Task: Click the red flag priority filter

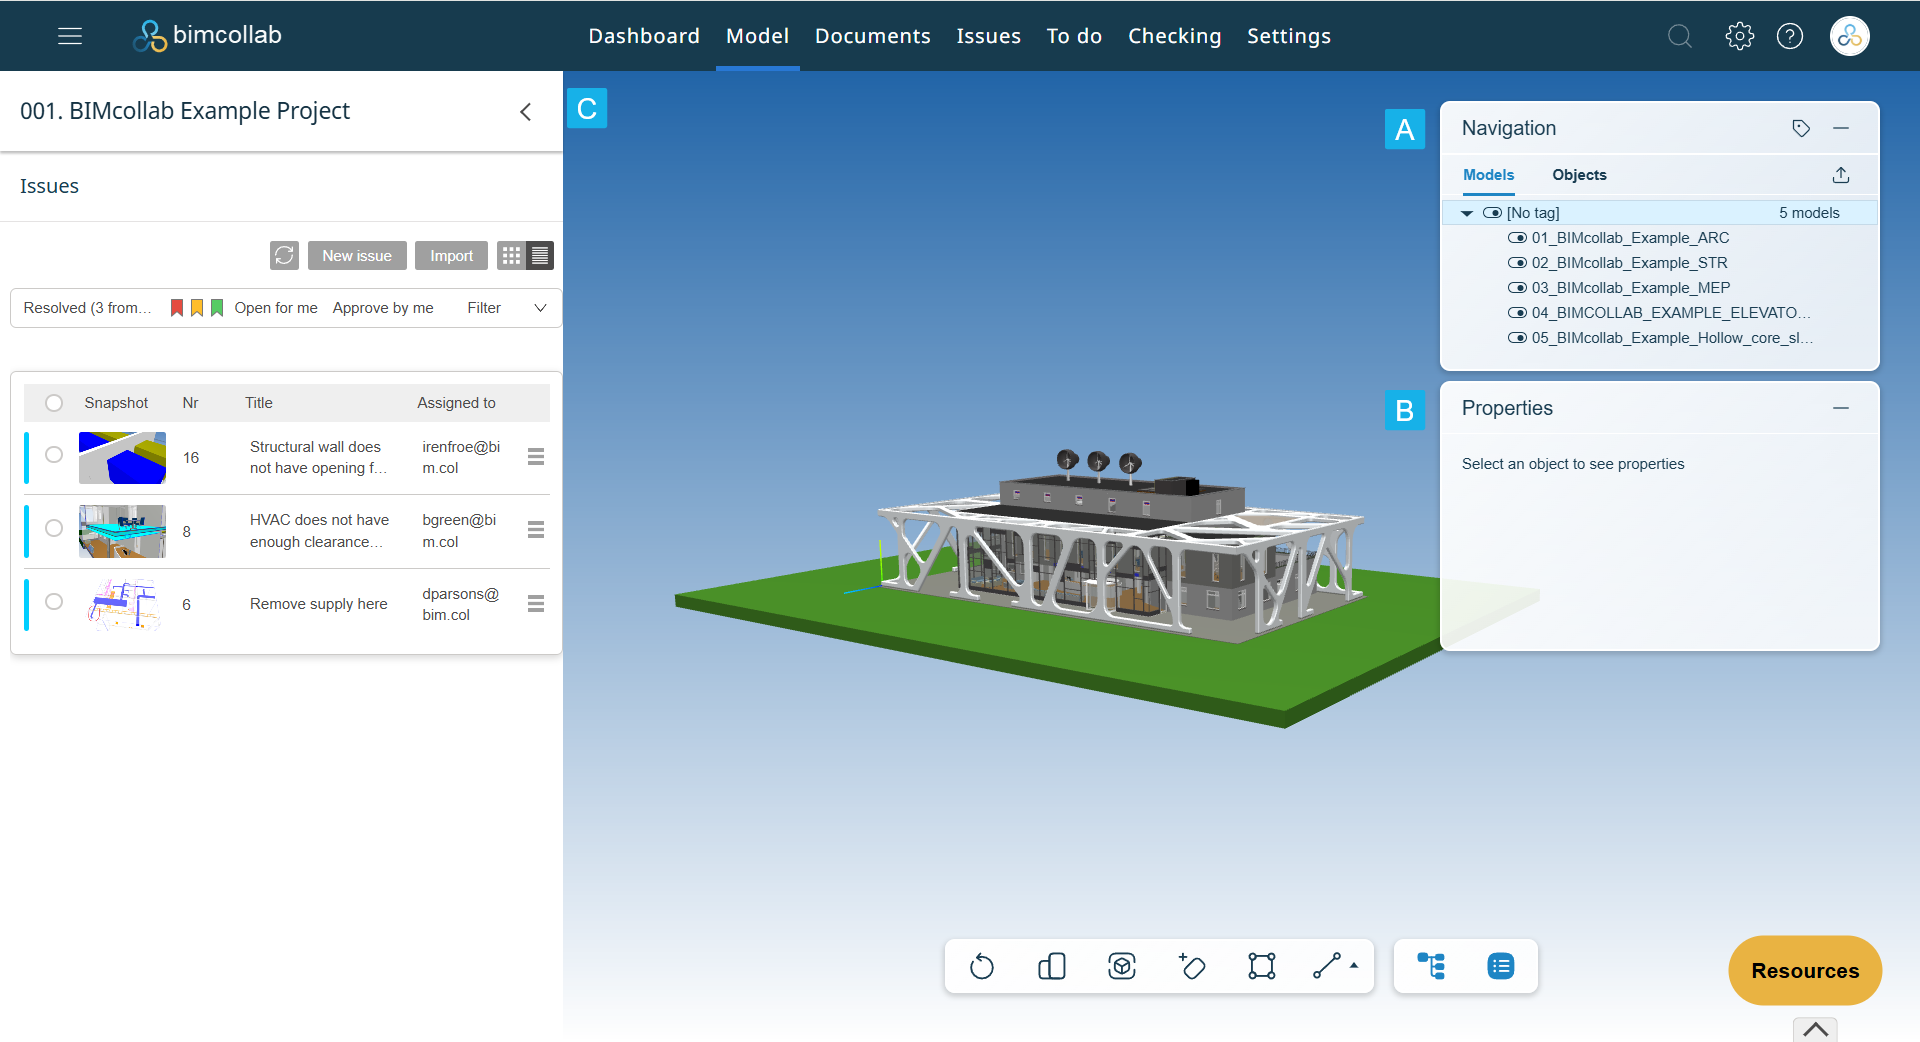Action: (x=177, y=308)
